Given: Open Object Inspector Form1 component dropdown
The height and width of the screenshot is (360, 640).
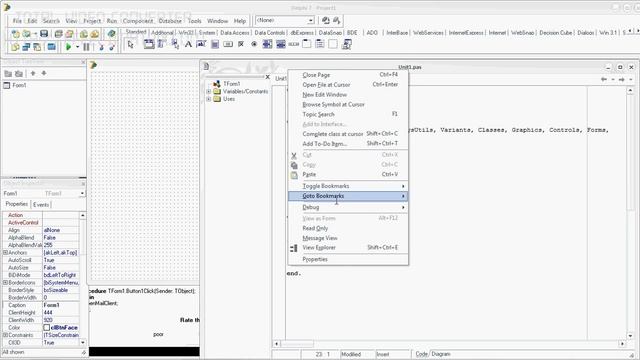Looking at the screenshot, I should (82, 193).
